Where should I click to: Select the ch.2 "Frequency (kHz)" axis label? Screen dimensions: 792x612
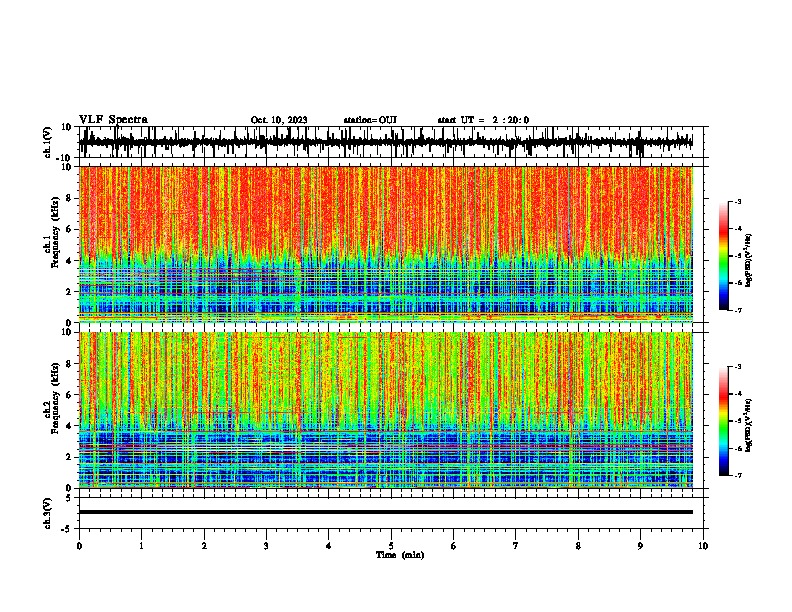55,397
